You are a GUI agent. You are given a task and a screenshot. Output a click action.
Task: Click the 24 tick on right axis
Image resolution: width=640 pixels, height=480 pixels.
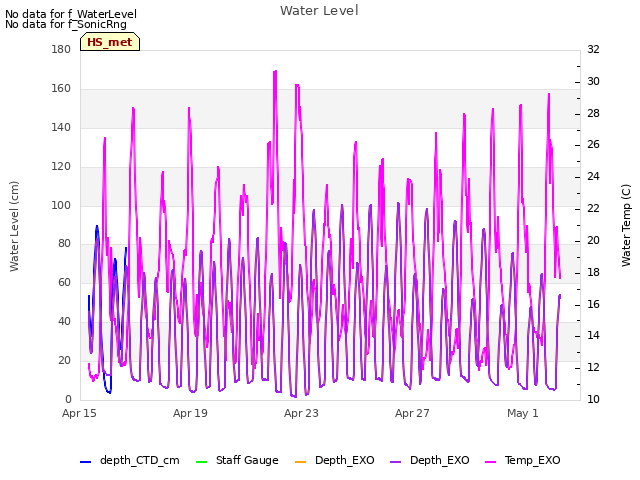pos(593,176)
